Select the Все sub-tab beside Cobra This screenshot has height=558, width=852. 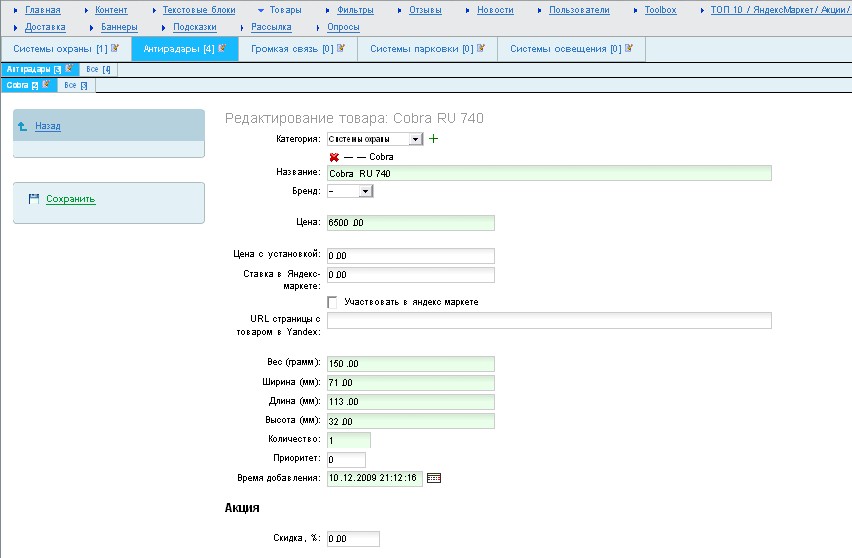[76, 85]
